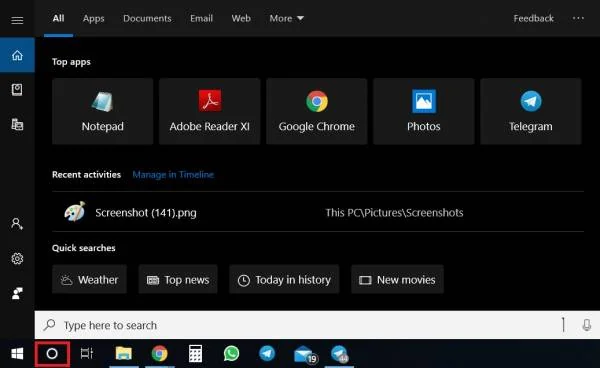The height and width of the screenshot is (368, 600).
Task: Open the Windows Start button
Action: pyautogui.click(x=17, y=353)
